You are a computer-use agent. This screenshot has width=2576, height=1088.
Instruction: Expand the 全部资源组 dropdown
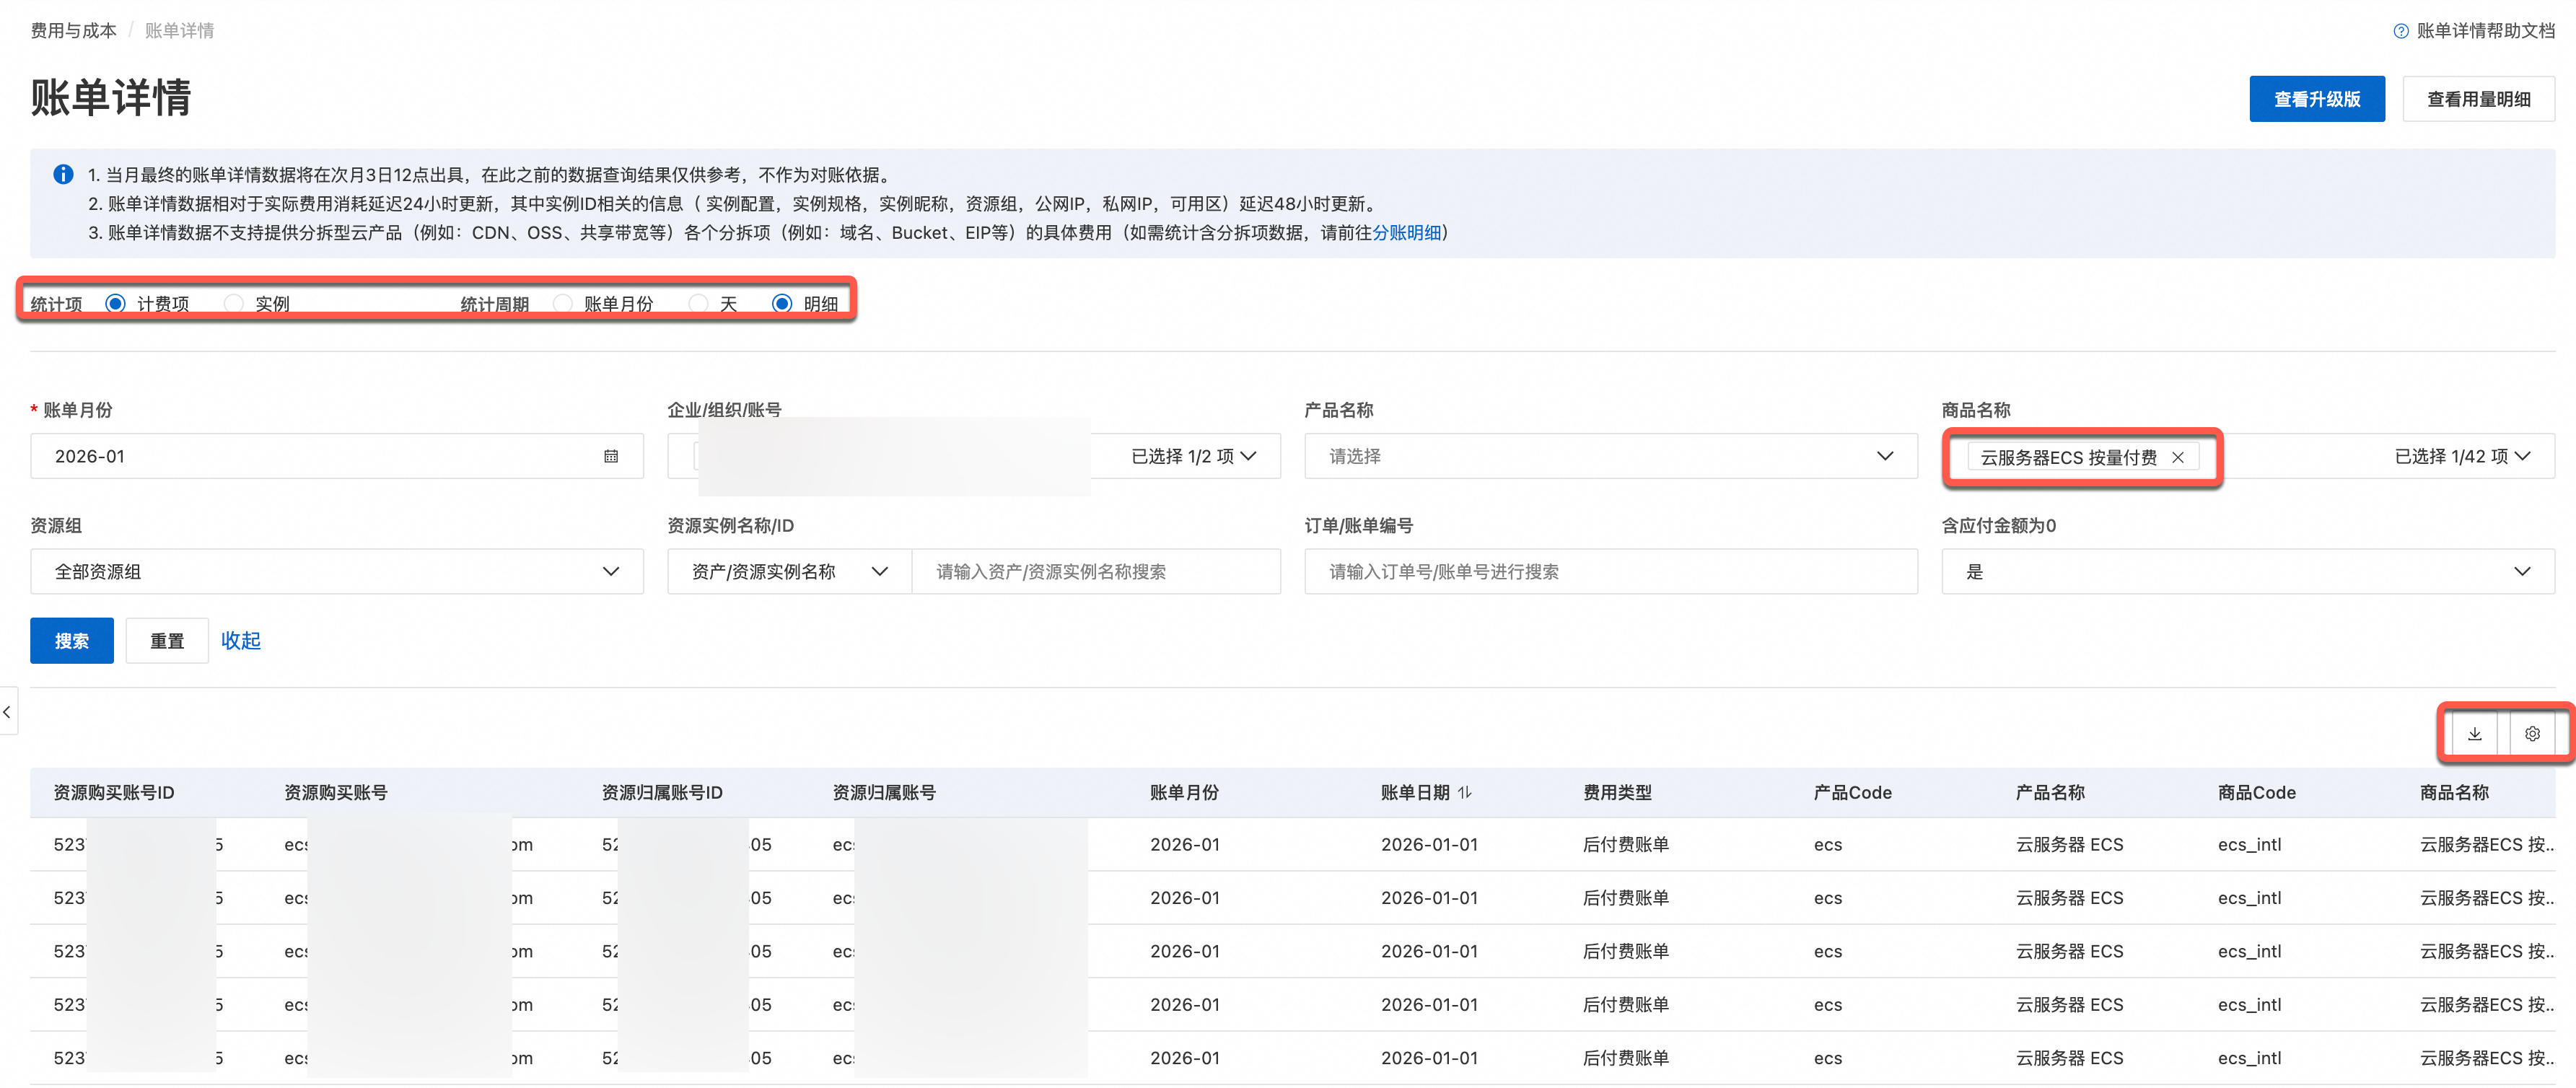[x=336, y=571]
